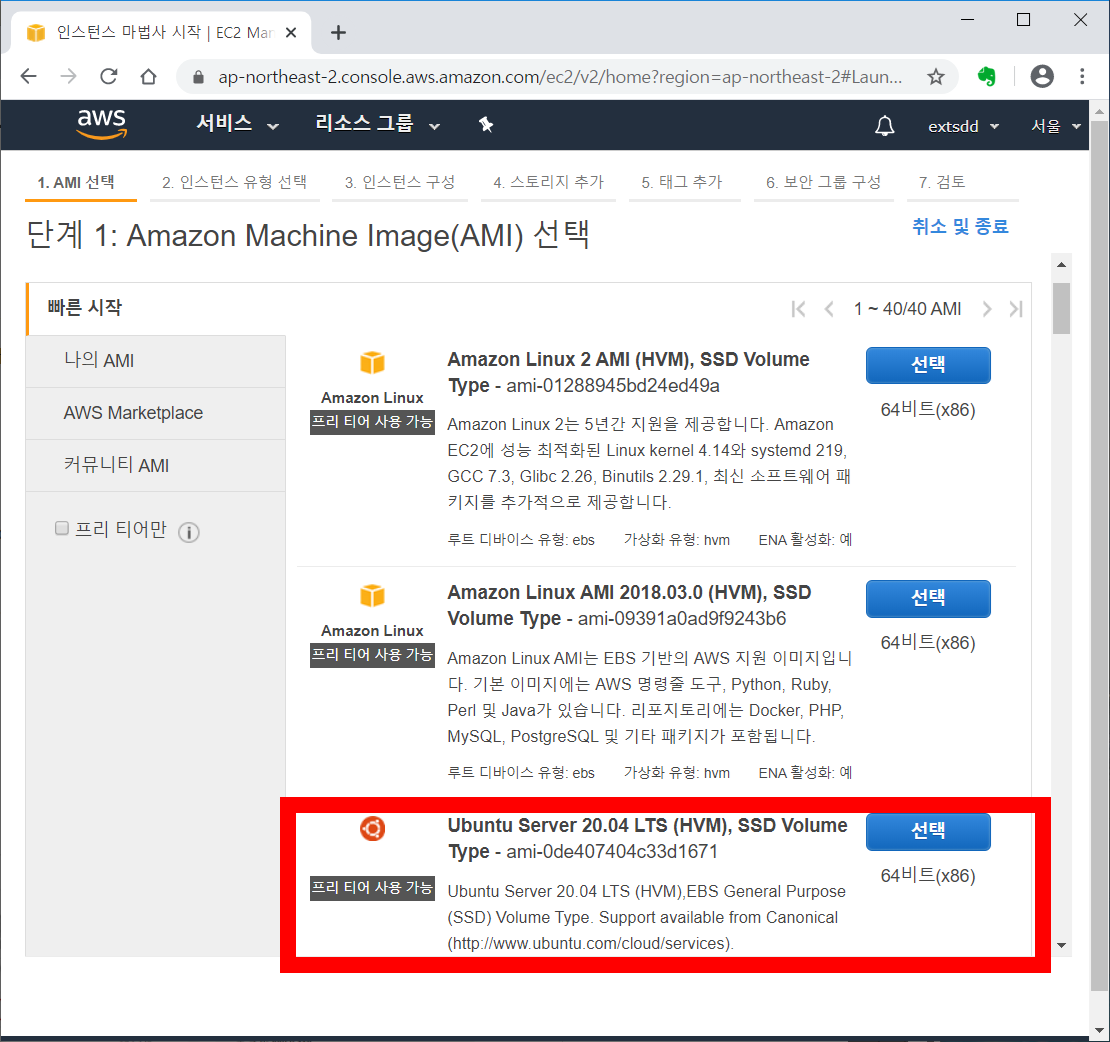Click 선택 for Amazon Linux AMI 2018.03.0
1110x1042 pixels.
click(928, 598)
